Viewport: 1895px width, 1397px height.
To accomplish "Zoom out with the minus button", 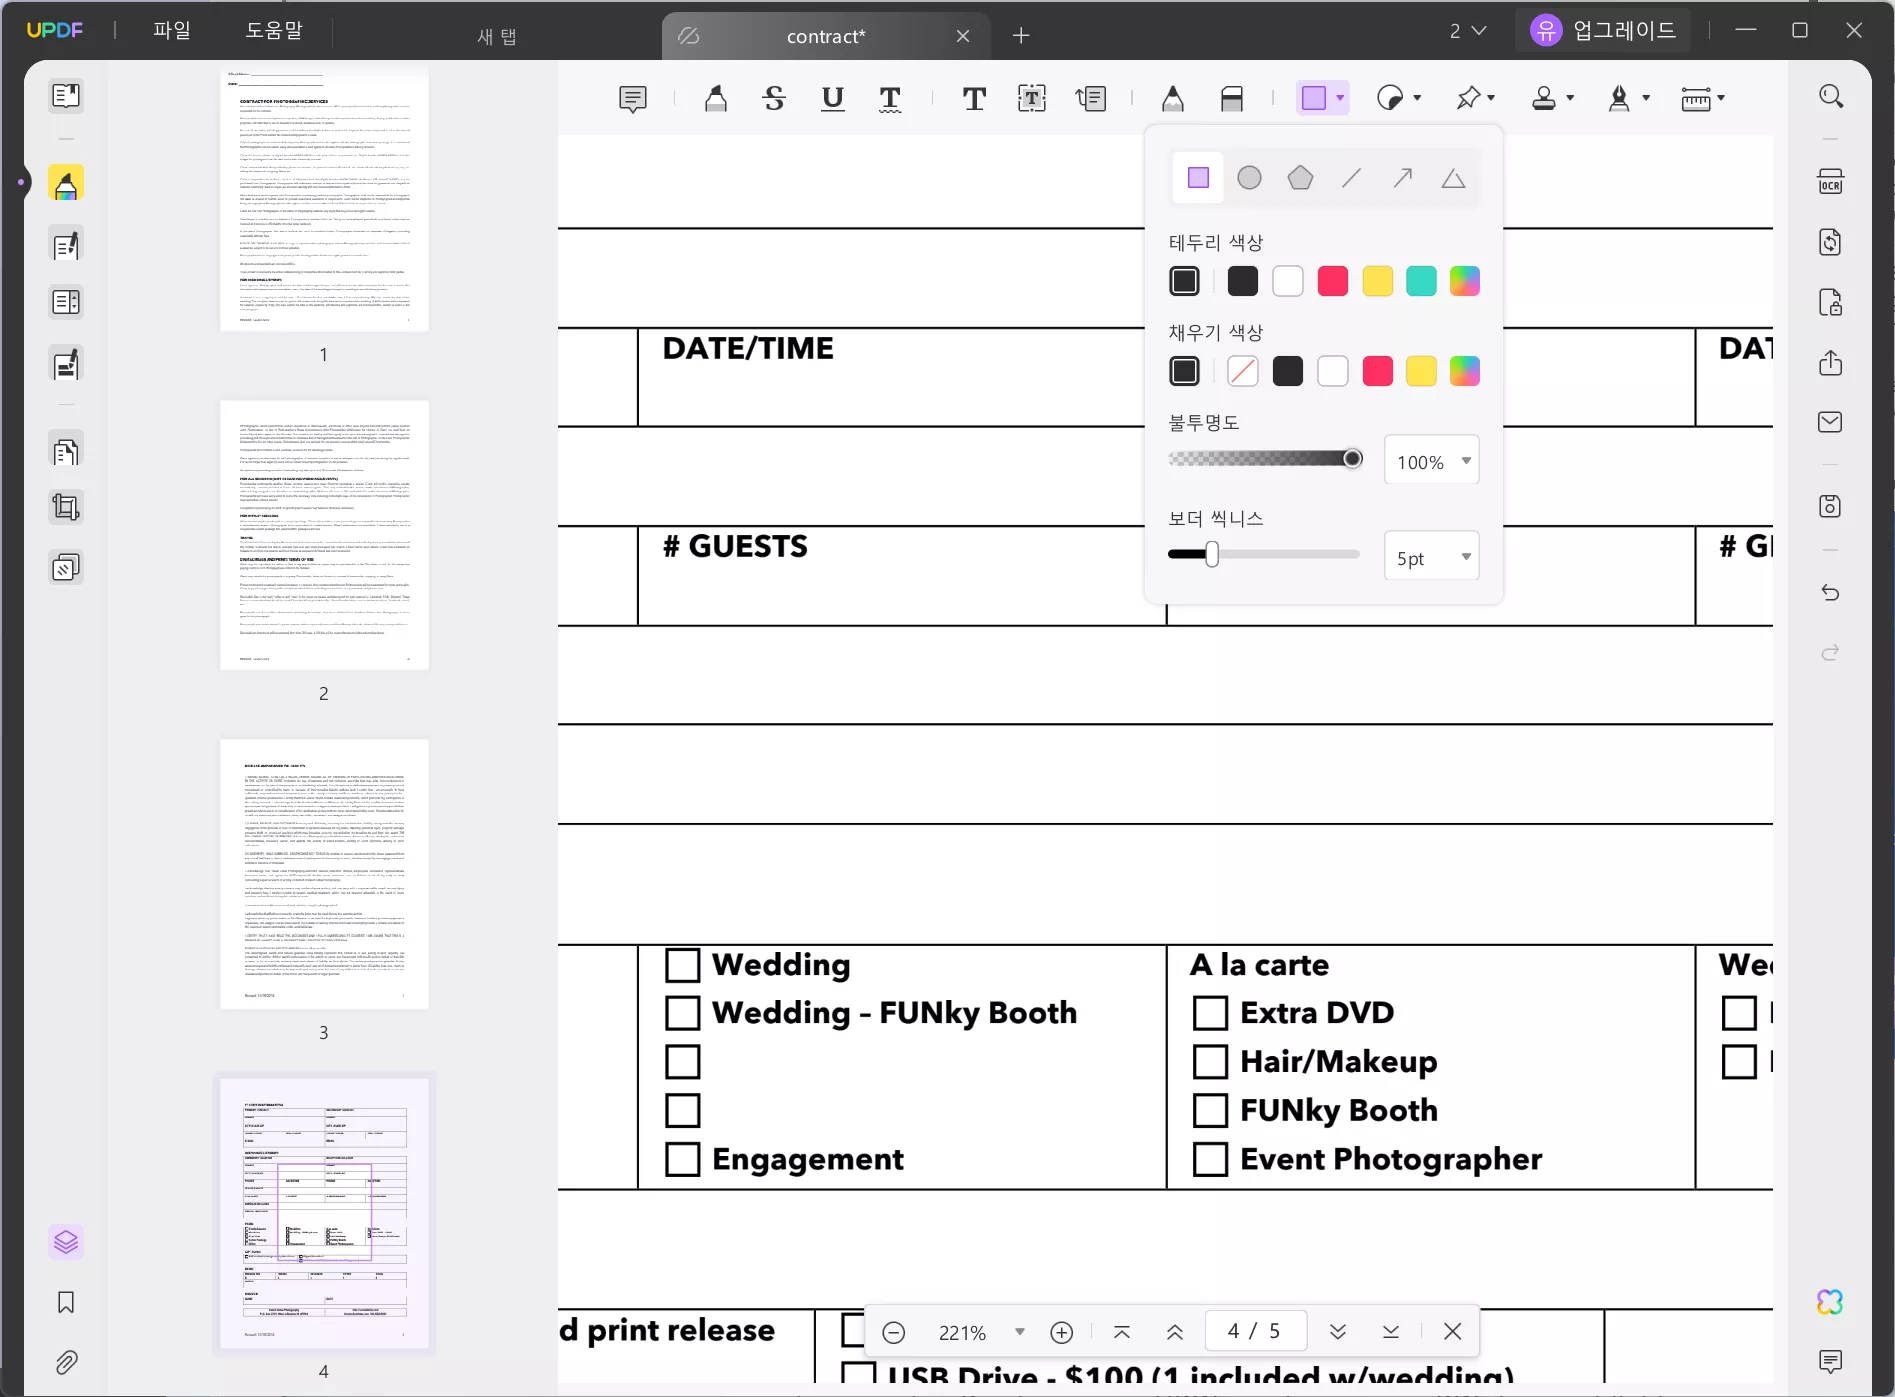I will pos(894,1332).
